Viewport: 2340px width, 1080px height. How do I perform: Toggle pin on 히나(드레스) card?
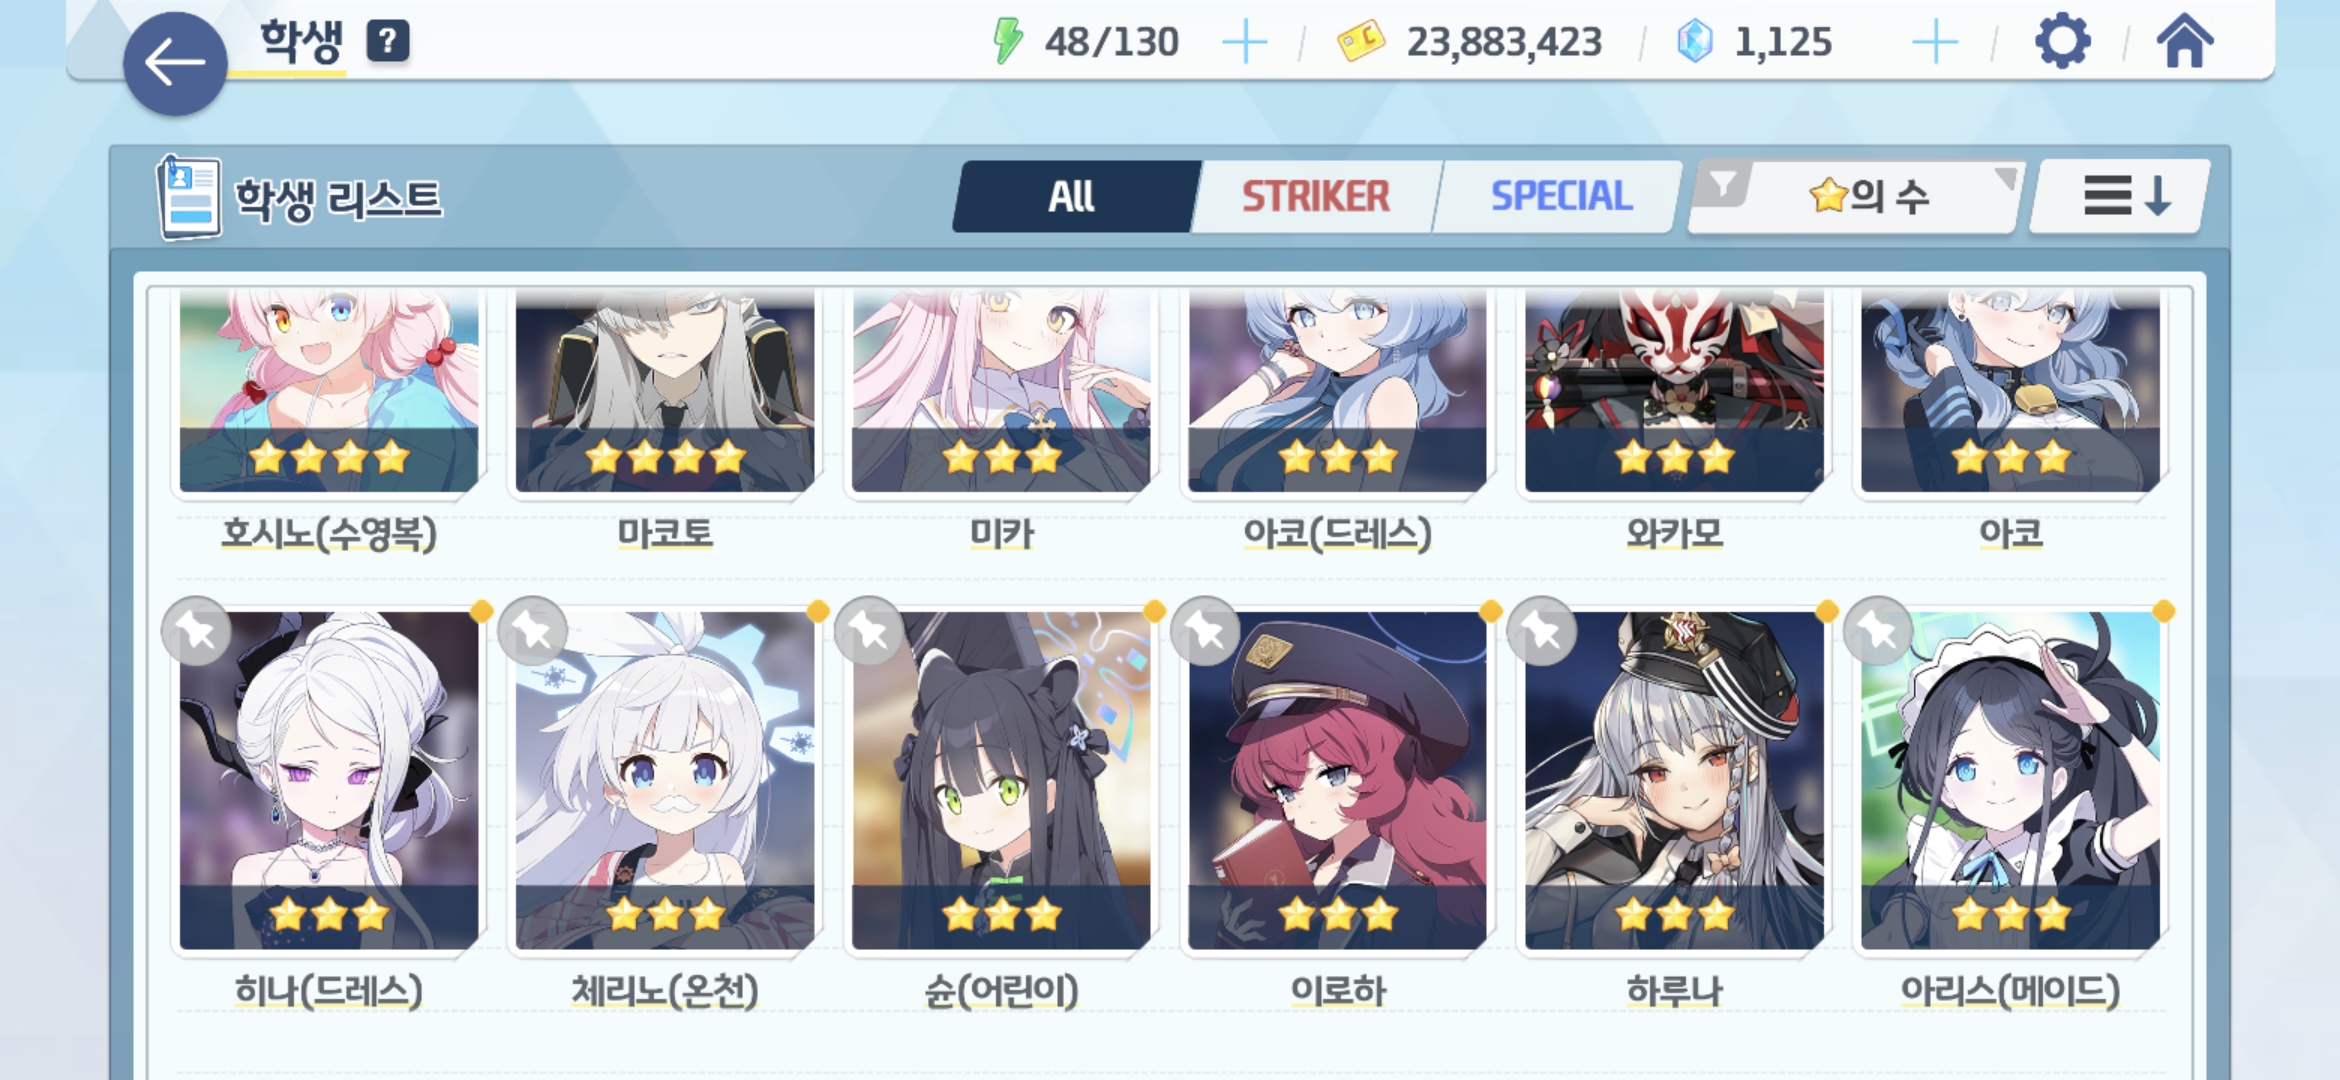(197, 631)
